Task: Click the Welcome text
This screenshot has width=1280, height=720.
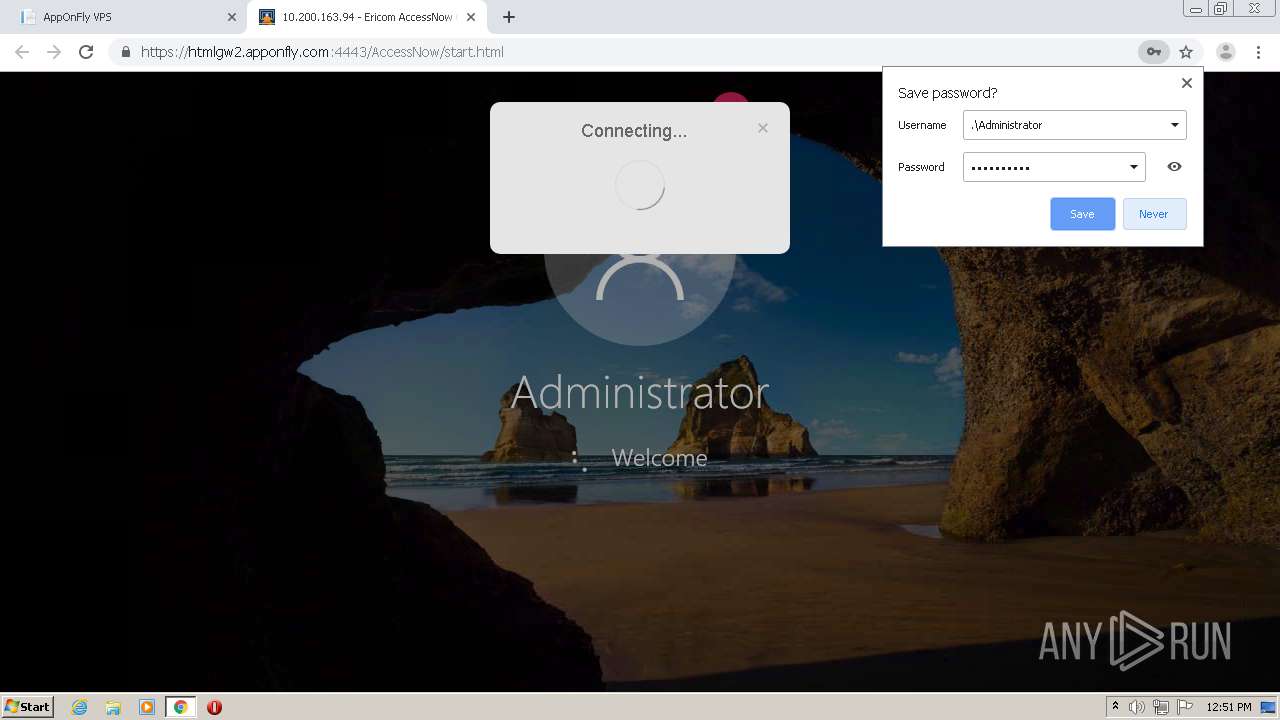Action: (x=659, y=458)
